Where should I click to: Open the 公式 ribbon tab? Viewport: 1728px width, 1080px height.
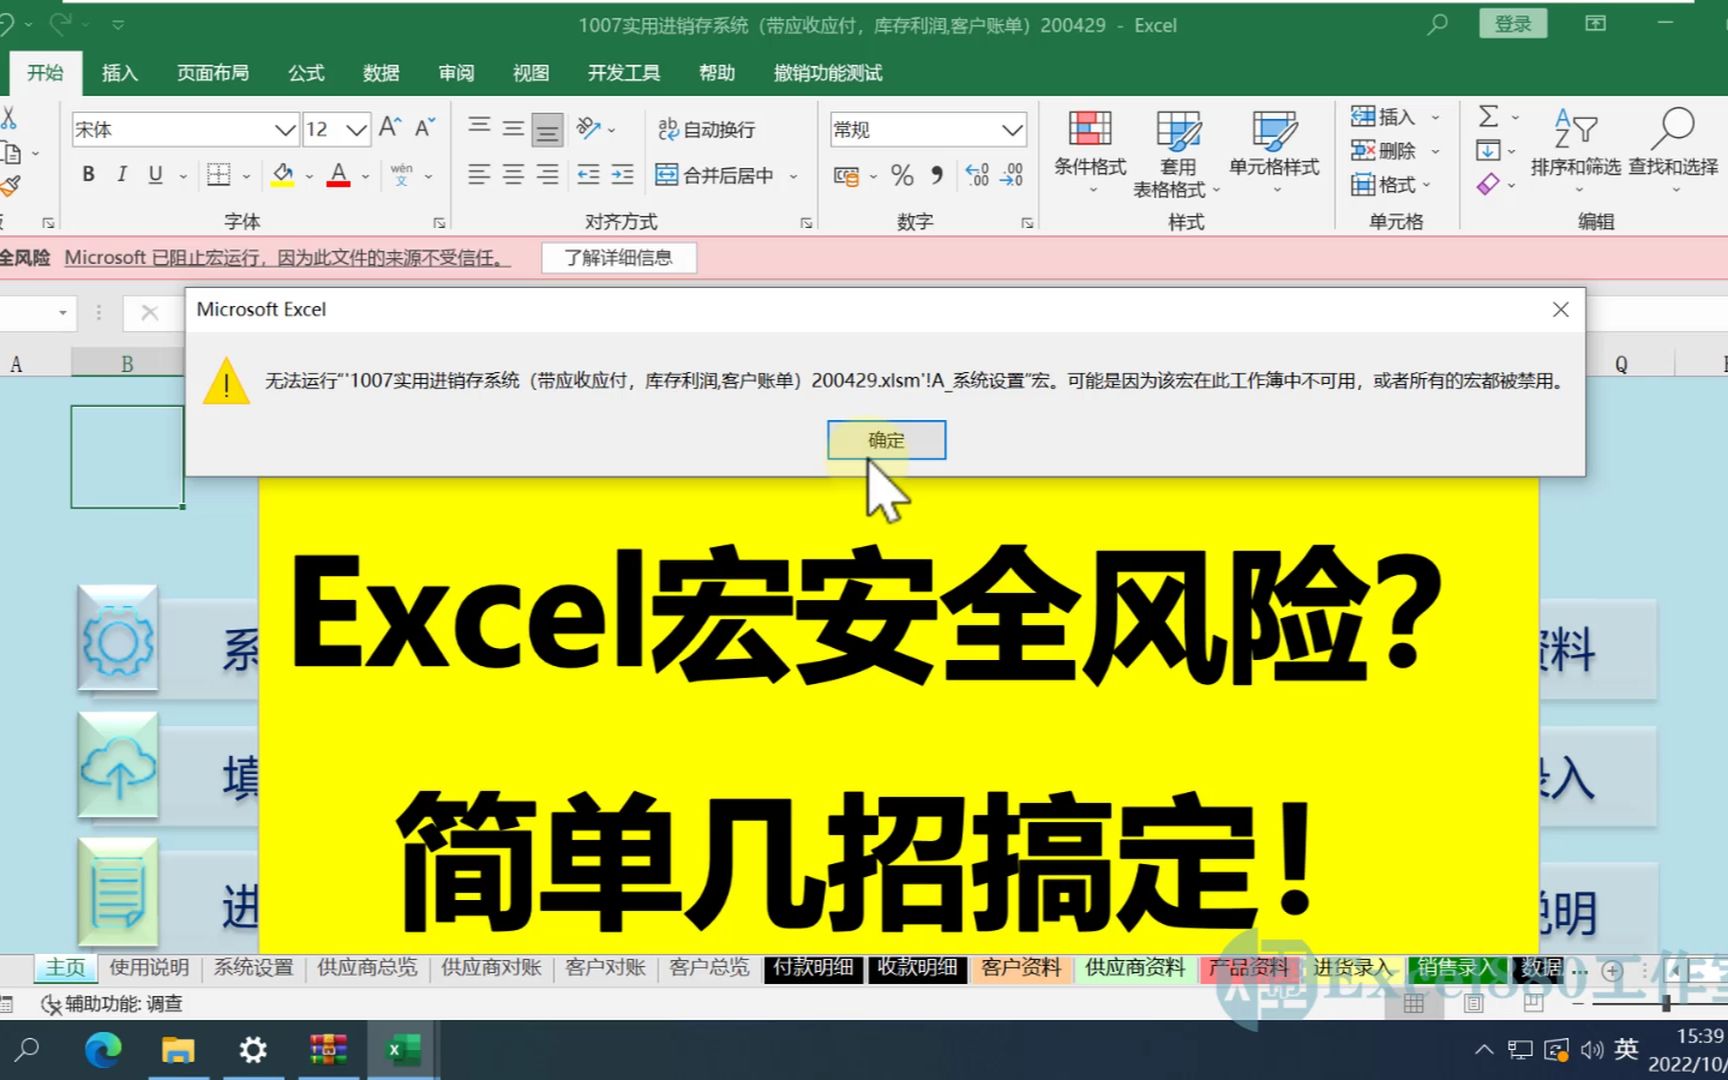tap(306, 73)
